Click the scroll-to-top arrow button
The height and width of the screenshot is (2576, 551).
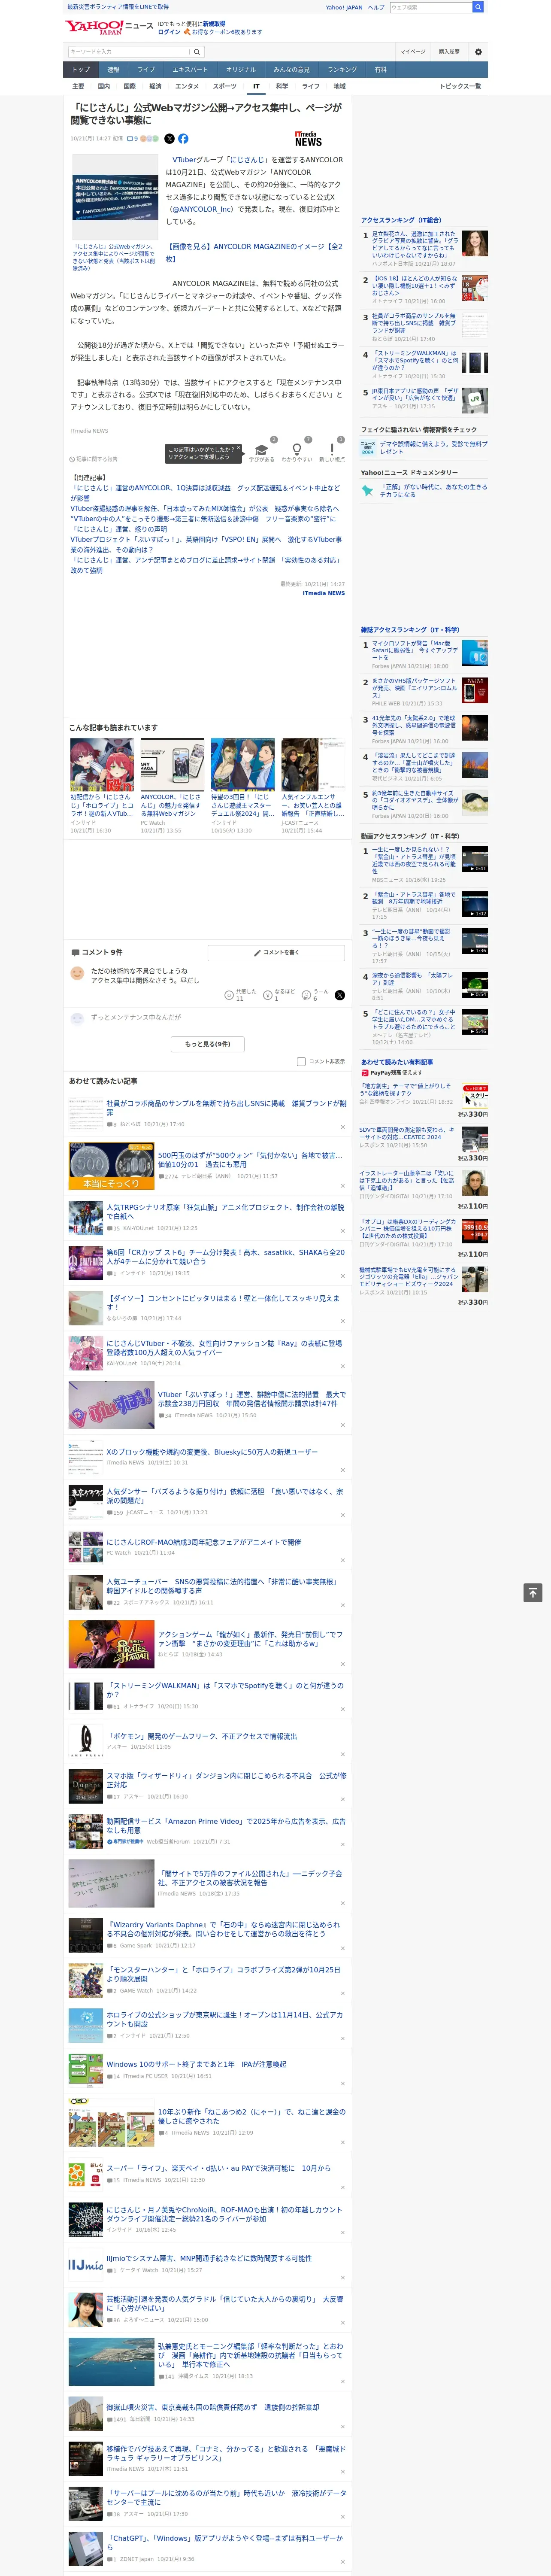533,1593
